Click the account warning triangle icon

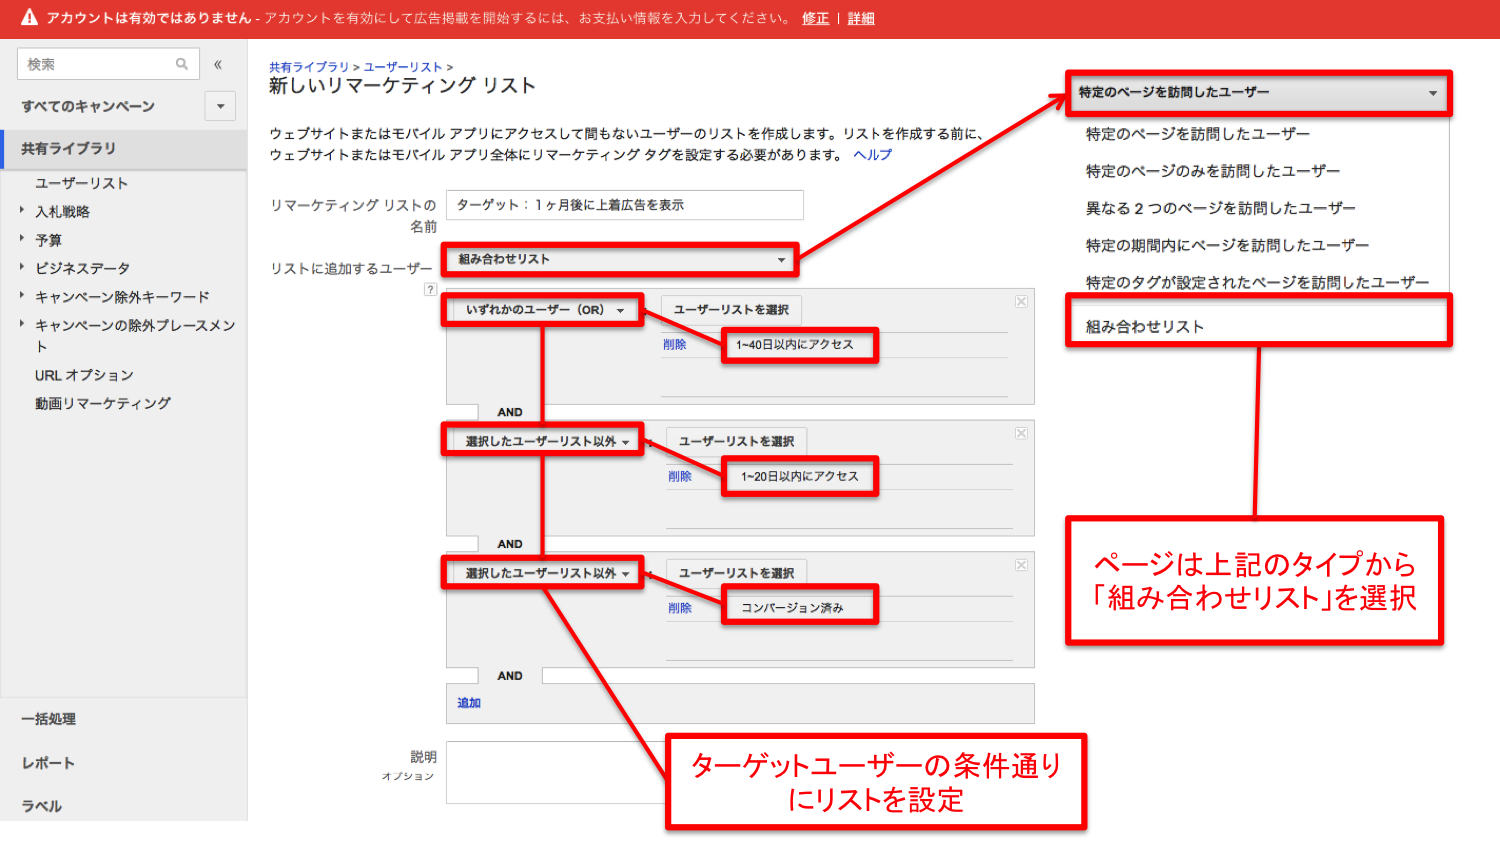point(29,17)
